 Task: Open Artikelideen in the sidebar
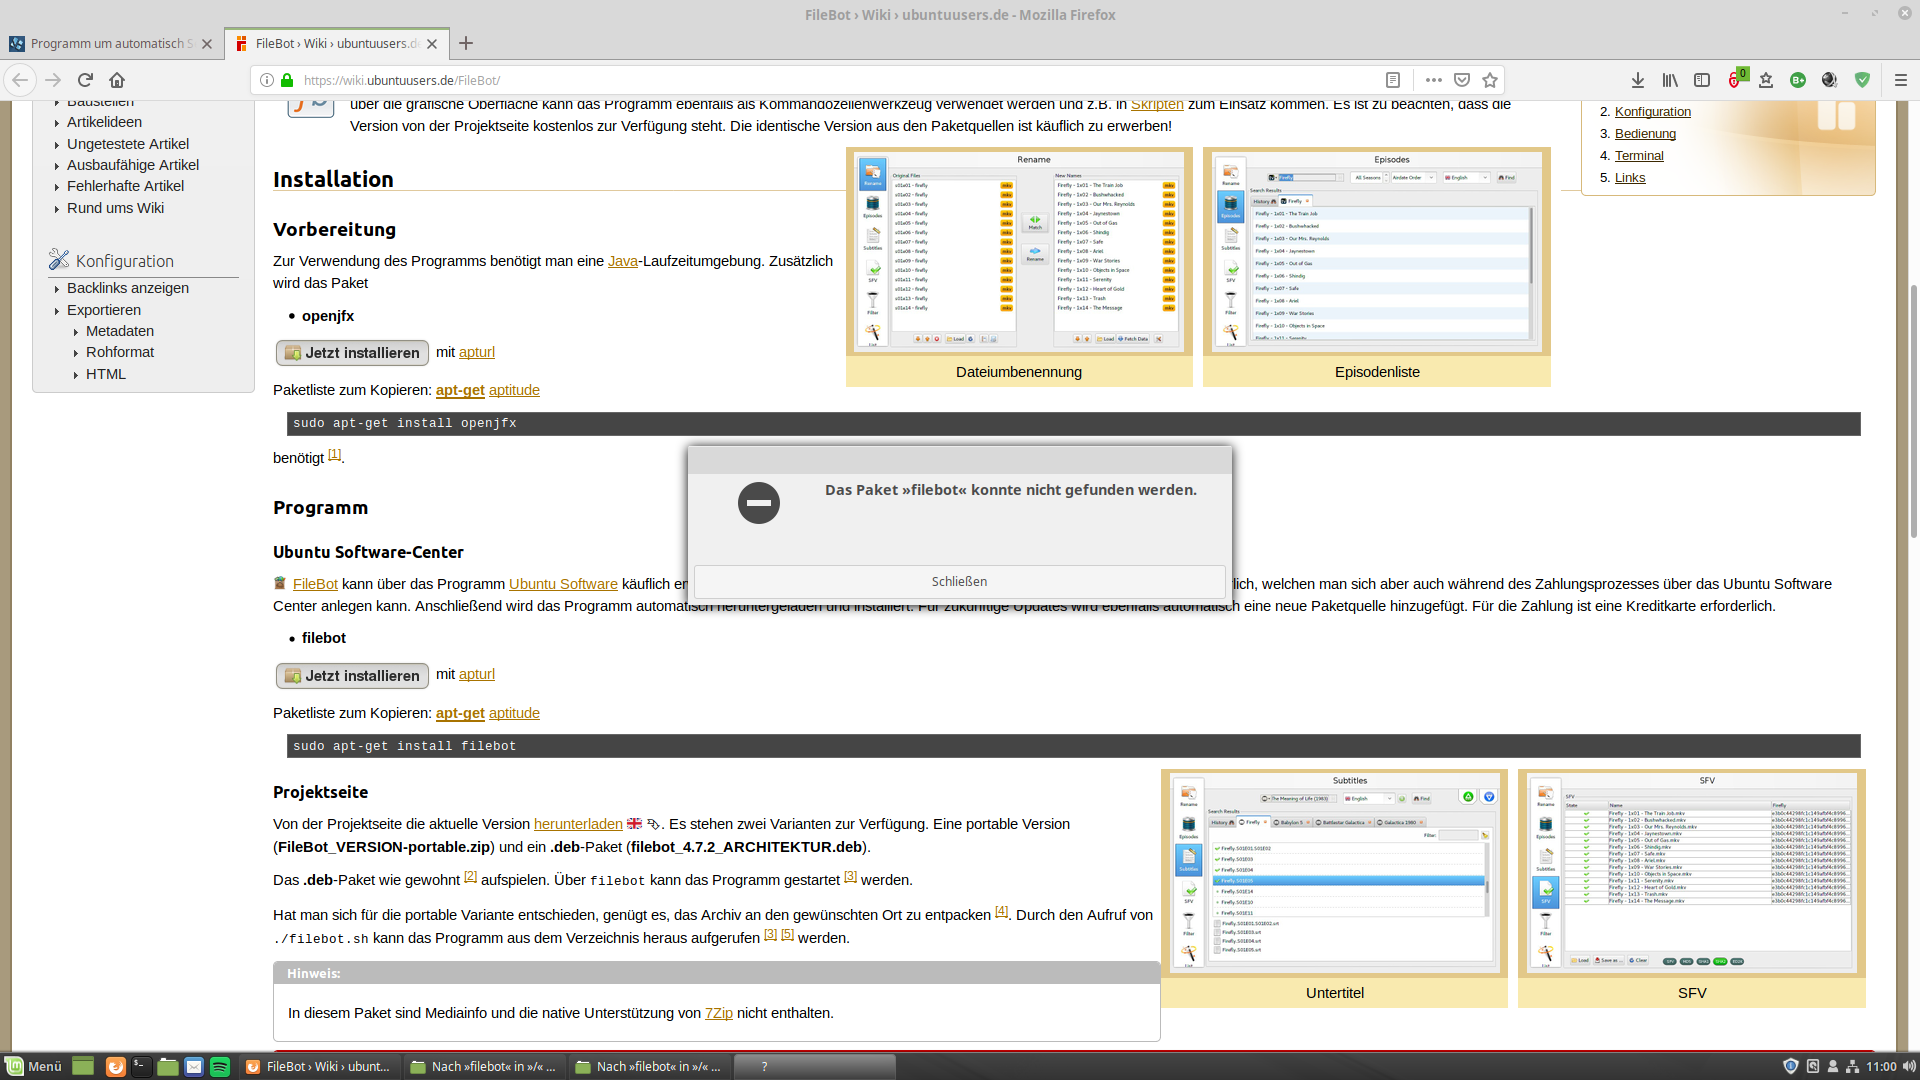pyautogui.click(x=104, y=122)
